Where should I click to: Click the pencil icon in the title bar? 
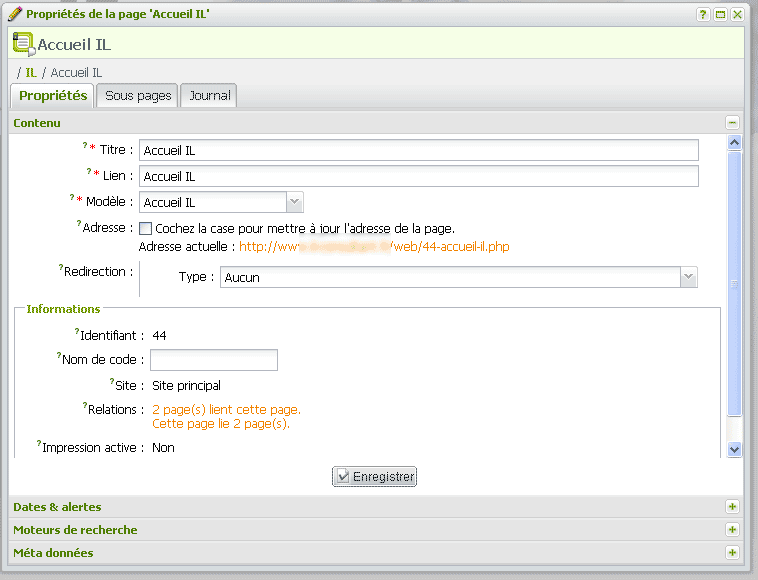click(15, 14)
